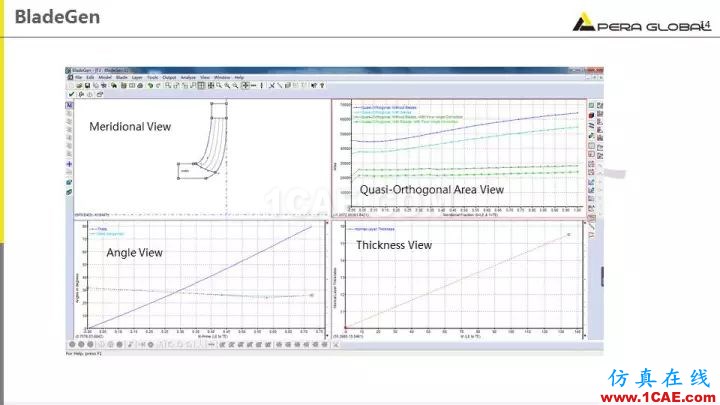Screen dimensions: 720x405
Task: Click the blue plus sidebar icon
Action: 69,164
